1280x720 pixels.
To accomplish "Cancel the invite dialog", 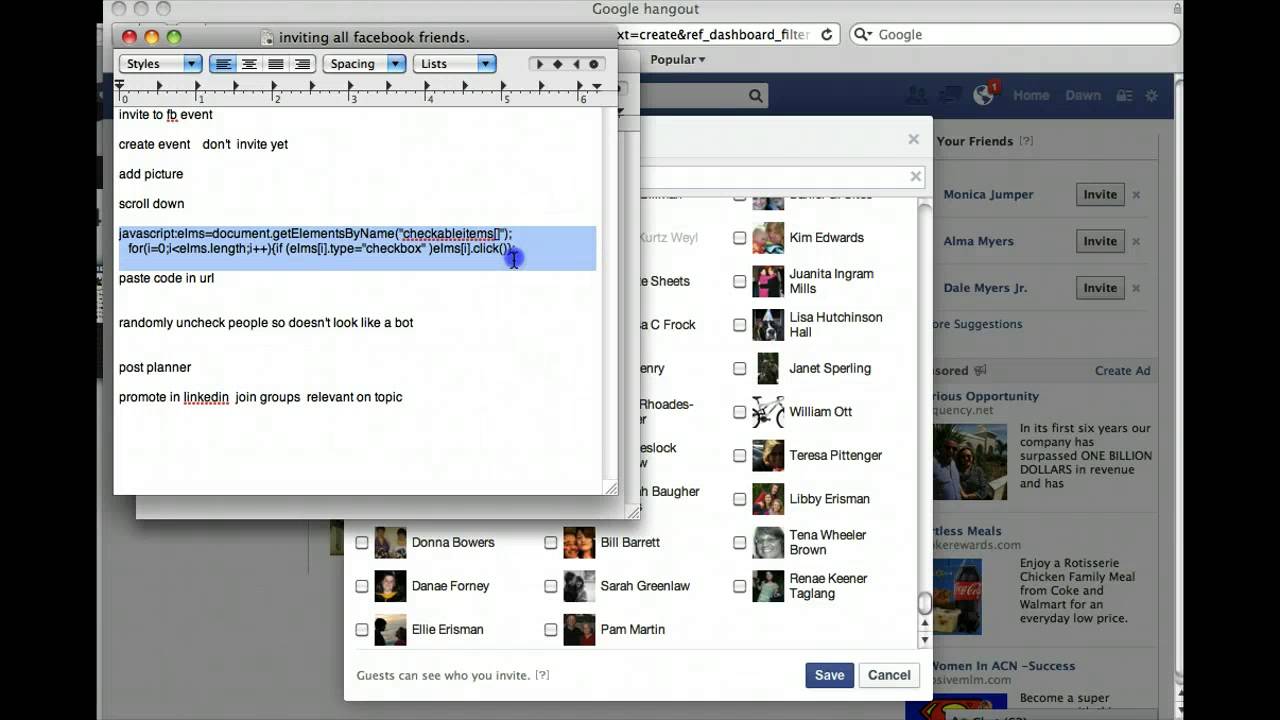I will click(x=889, y=675).
